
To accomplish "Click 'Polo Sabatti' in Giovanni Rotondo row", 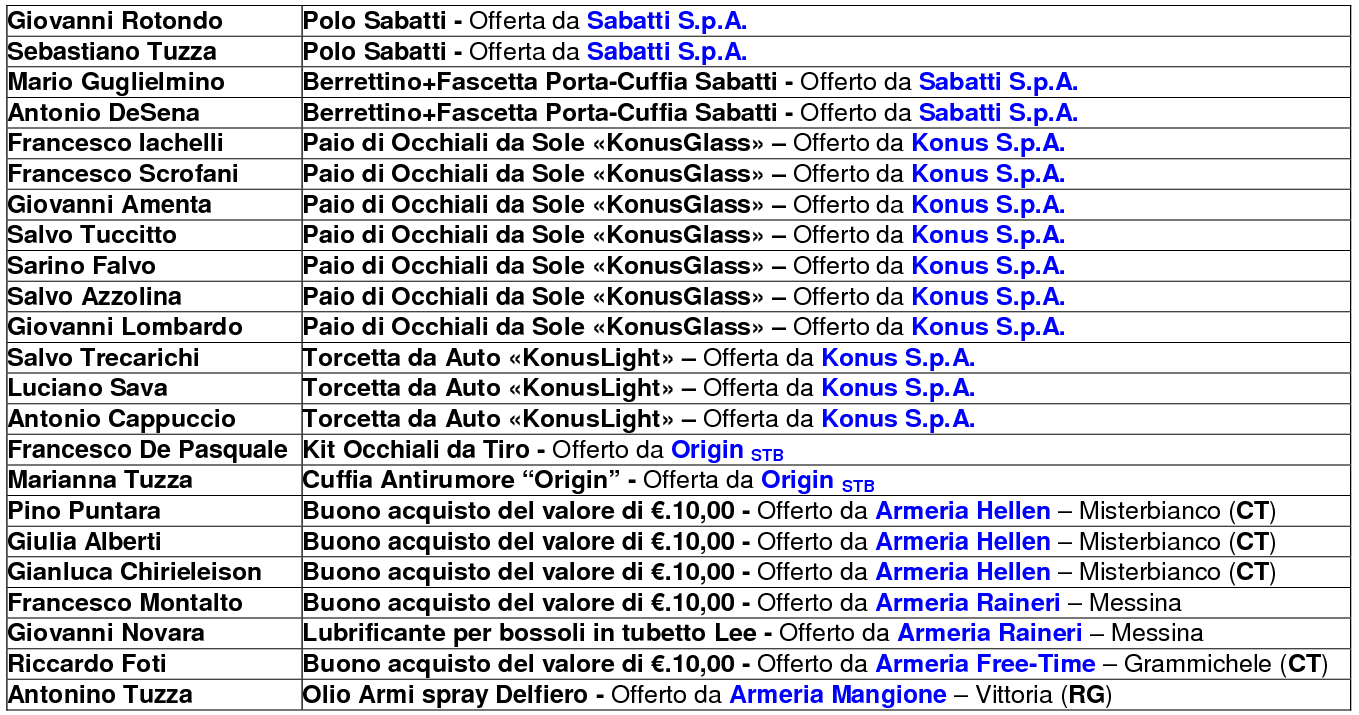I will pyautogui.click(x=375, y=20).
